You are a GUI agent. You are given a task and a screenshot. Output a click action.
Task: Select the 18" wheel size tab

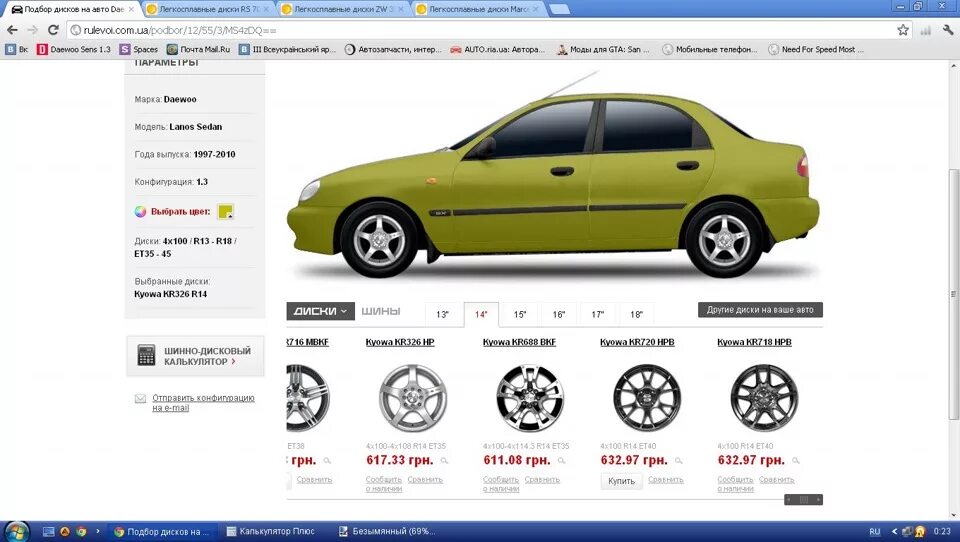pos(636,314)
